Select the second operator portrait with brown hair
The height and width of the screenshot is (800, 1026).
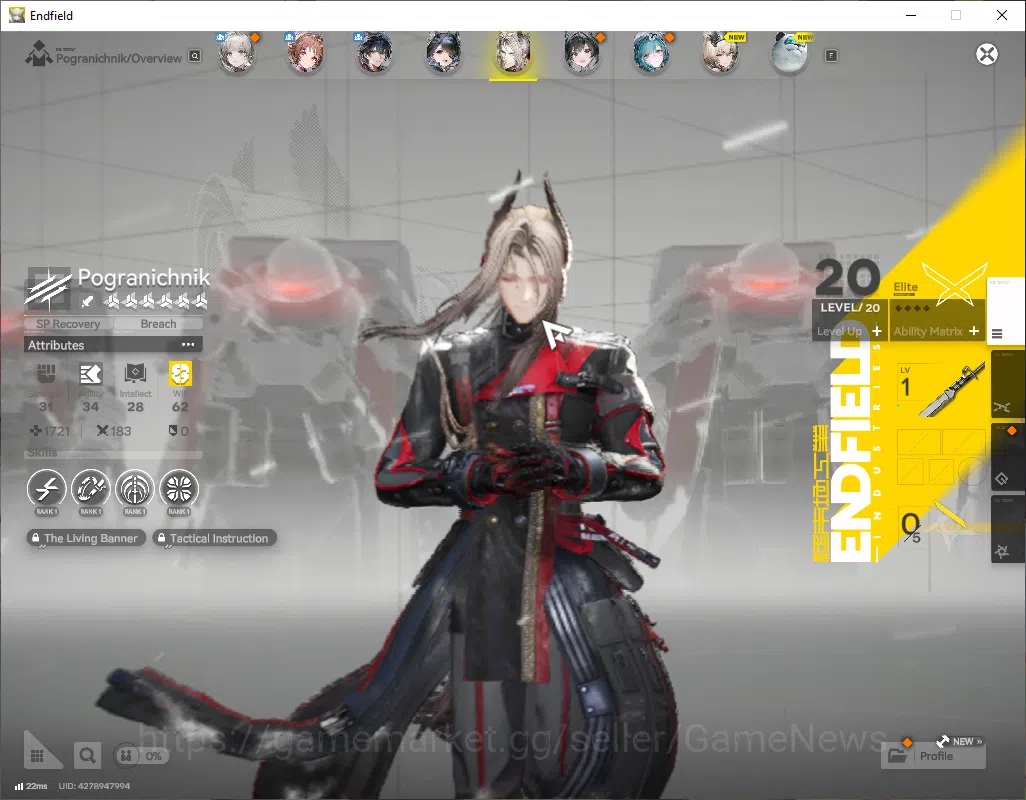pyautogui.click(x=306, y=52)
